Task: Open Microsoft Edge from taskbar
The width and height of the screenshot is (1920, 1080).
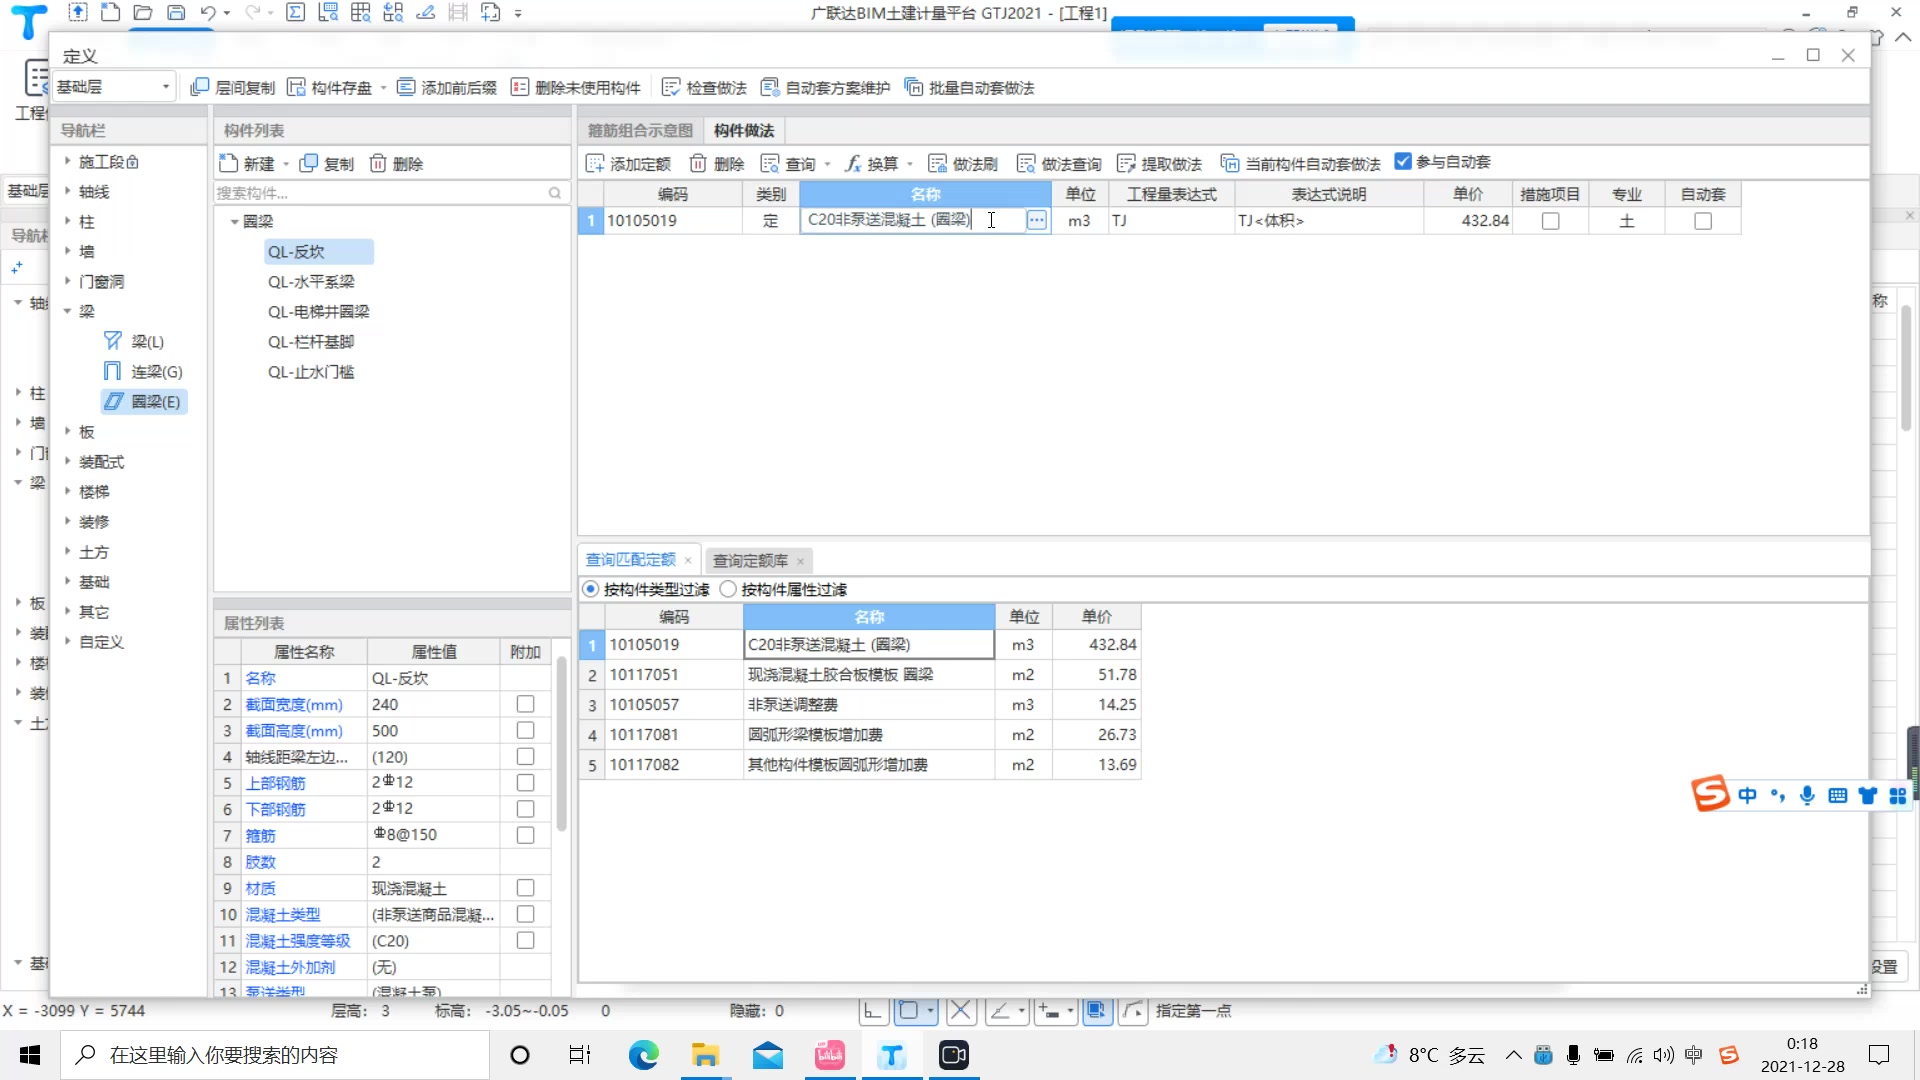Action: coord(643,1055)
